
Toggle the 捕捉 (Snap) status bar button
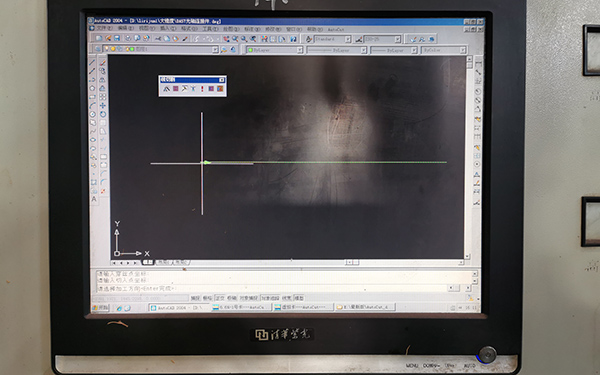click(195, 298)
